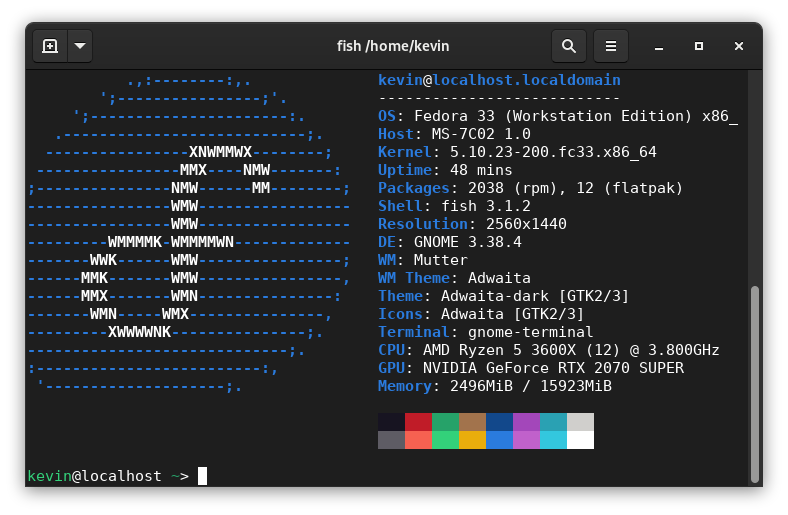Click GPU line 'NVIDIA GeForce RTX 2070 SUPER'
Screen dimensions: 788x515
click(553, 368)
